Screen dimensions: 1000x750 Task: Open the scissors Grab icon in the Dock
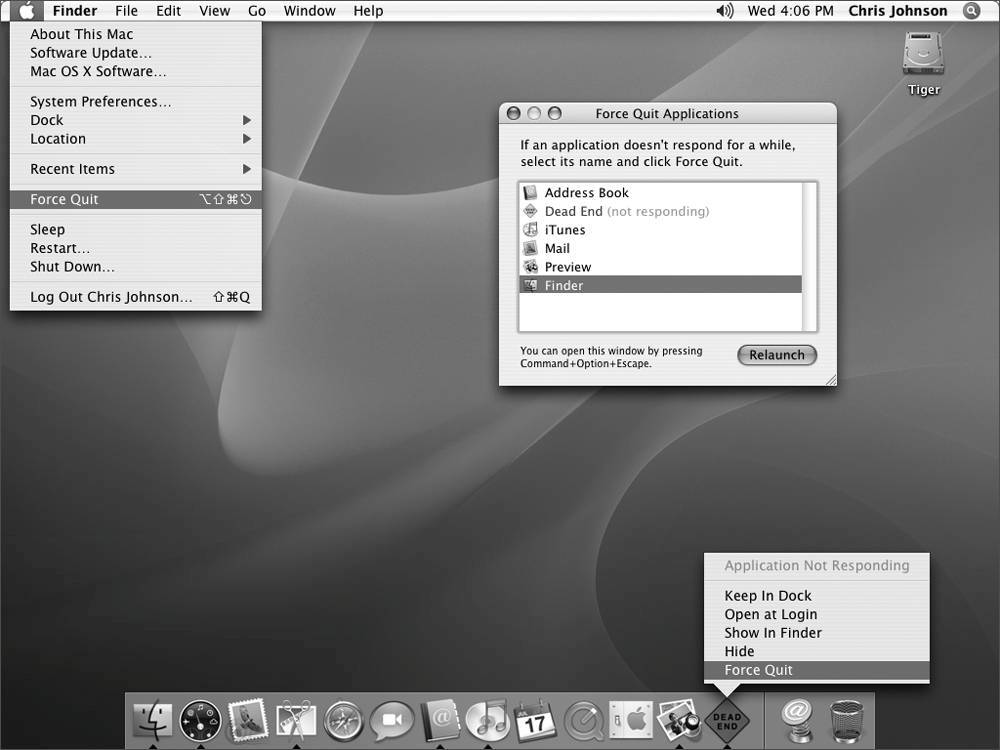[296, 721]
